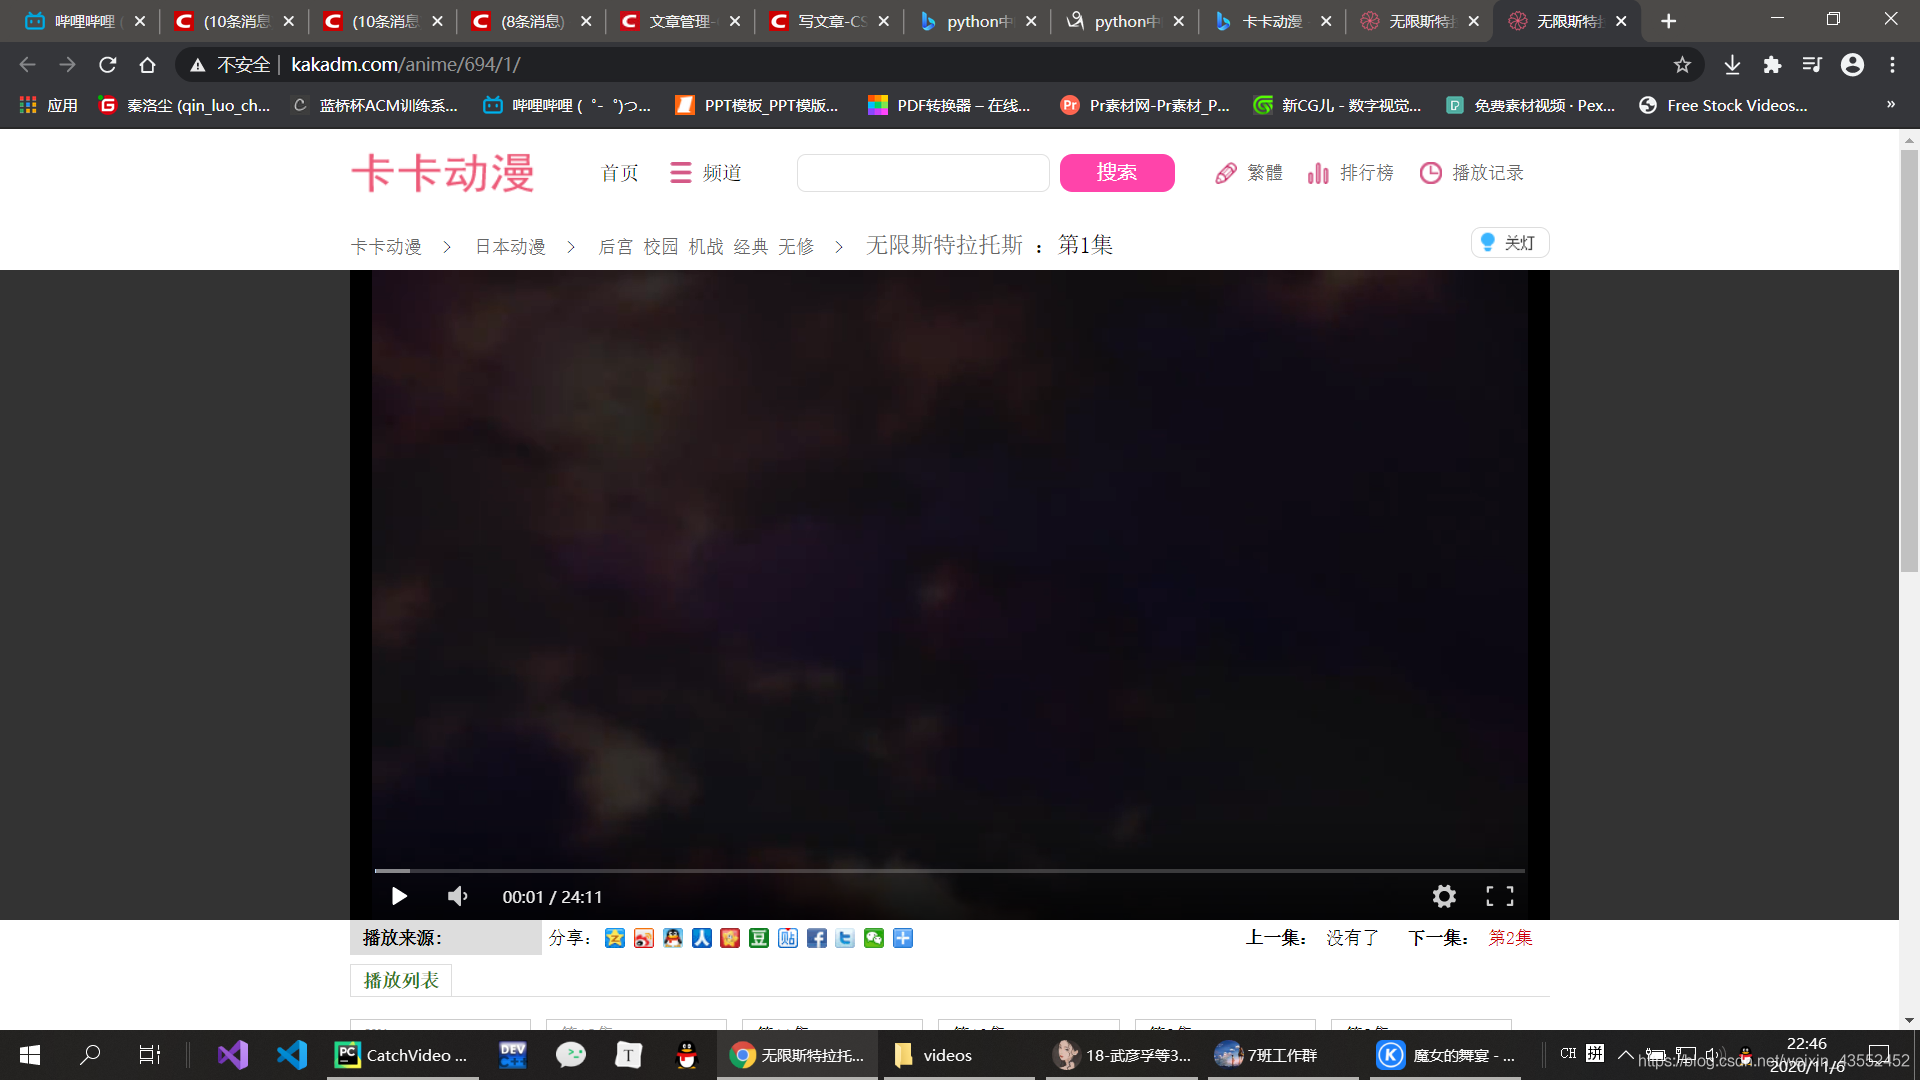
Task: Click the video progress bar
Action: pyautogui.click(x=950, y=871)
